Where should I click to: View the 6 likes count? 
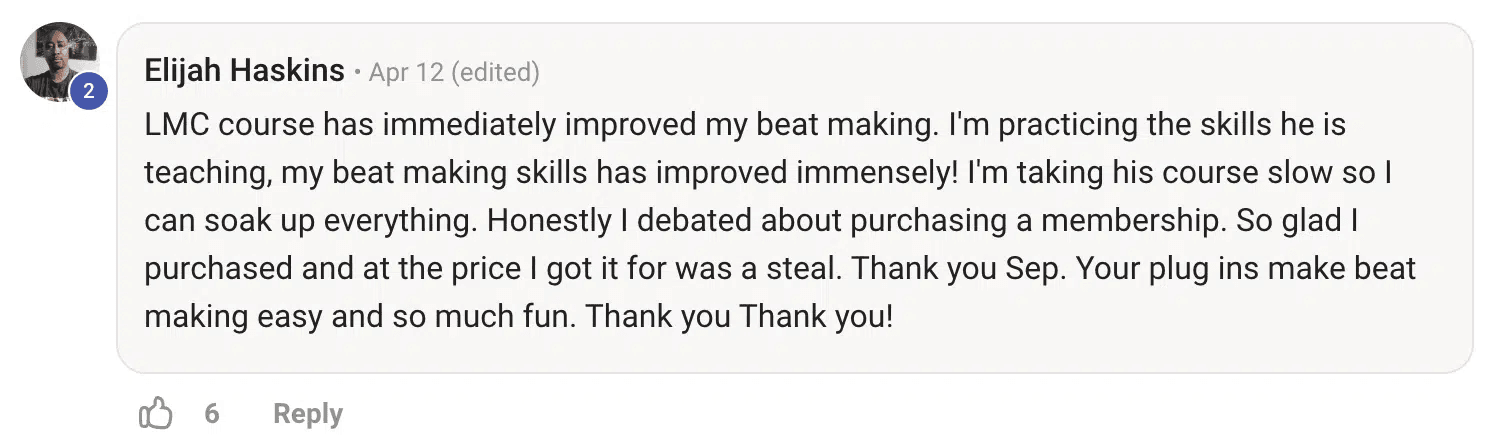coord(212,414)
